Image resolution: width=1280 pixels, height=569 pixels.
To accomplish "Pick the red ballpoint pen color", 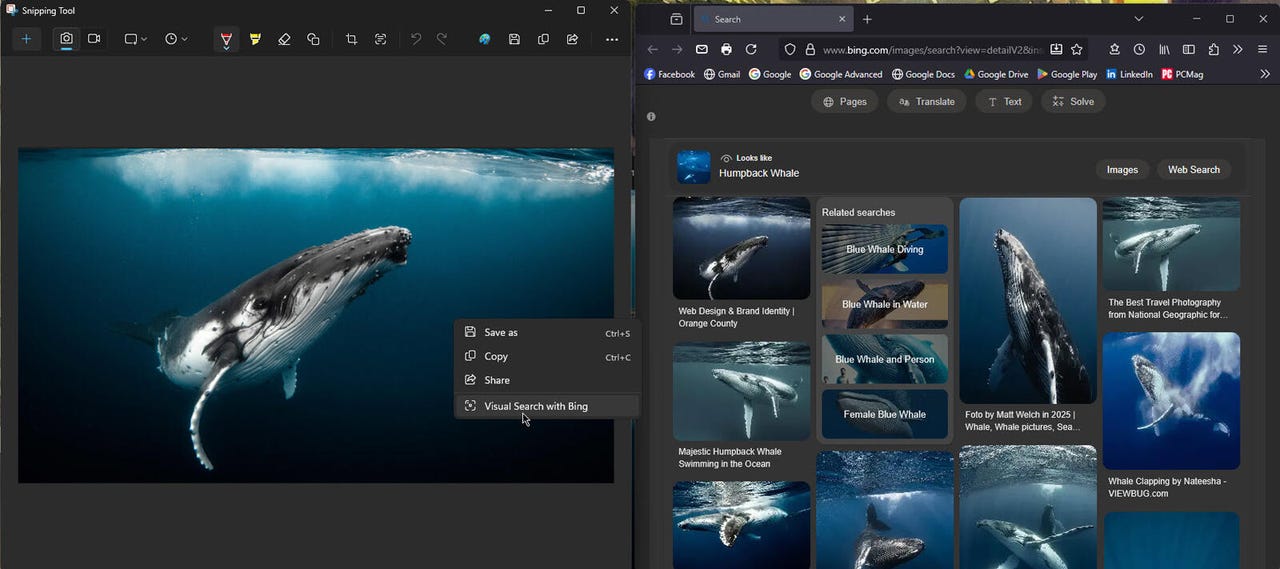I will tap(226, 39).
